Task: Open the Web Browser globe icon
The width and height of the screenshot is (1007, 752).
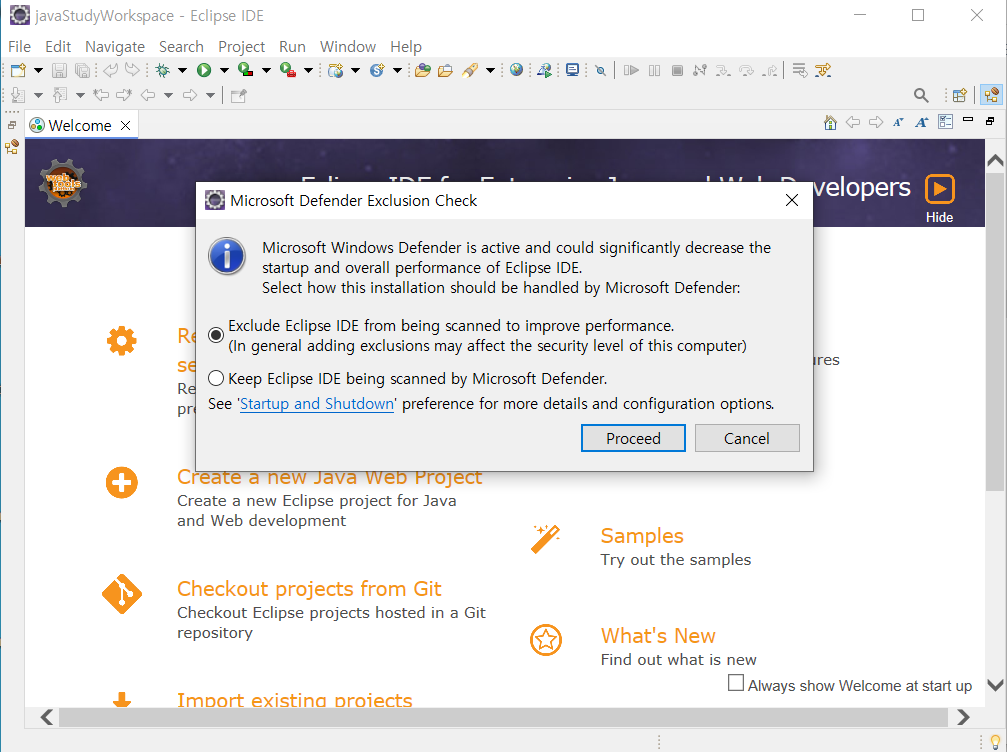Action: click(x=516, y=70)
